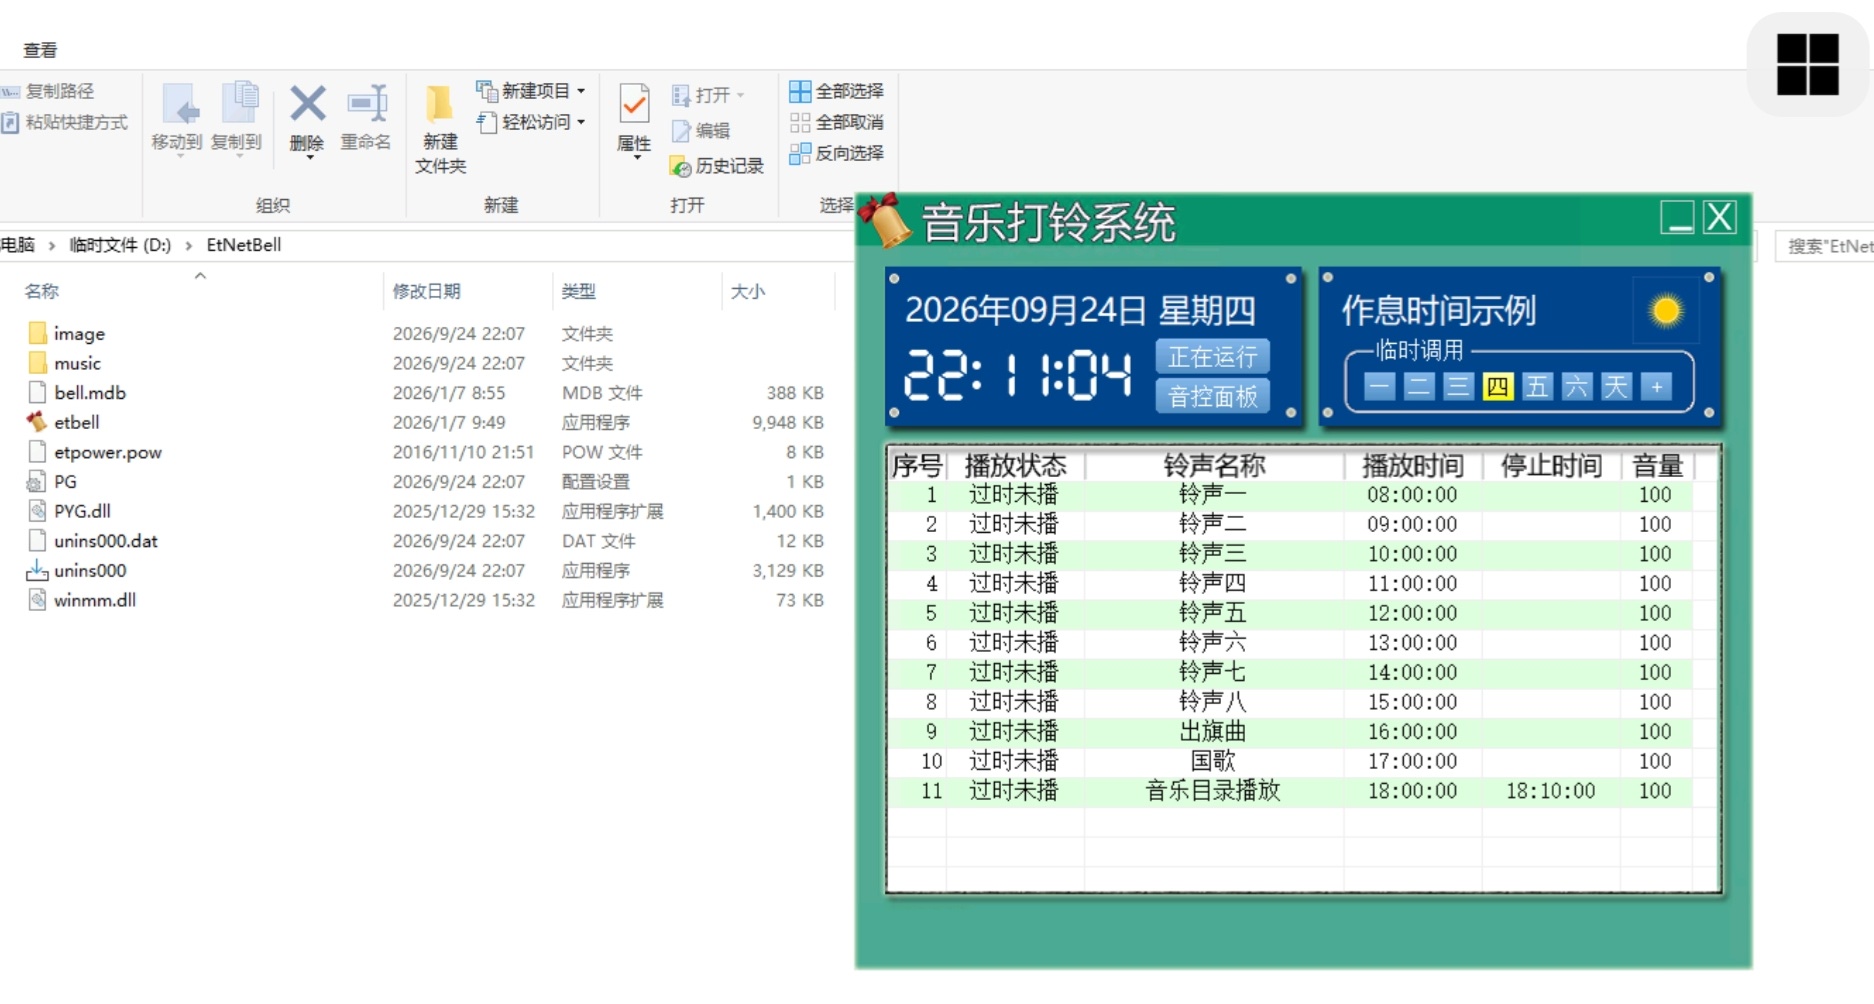1874x1004 pixels.
Task: Toggle Tuesday (二) in temporary call
Action: coord(1419,387)
